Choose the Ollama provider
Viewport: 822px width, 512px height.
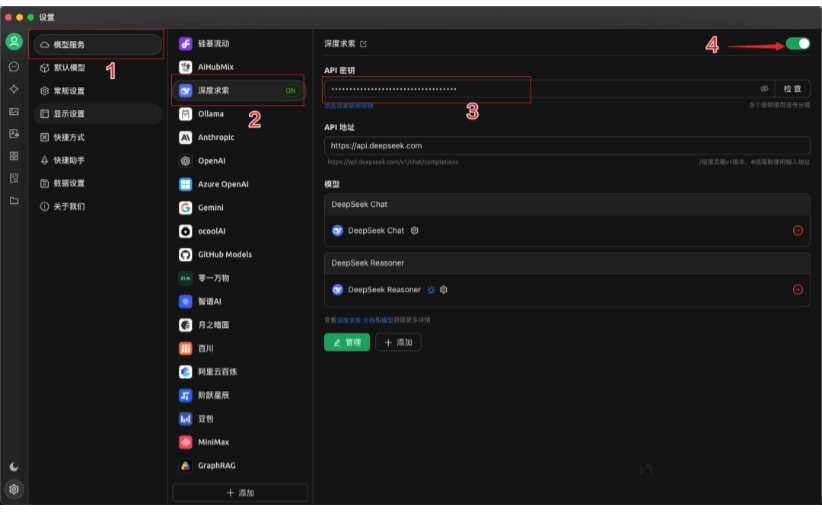click(x=240, y=114)
